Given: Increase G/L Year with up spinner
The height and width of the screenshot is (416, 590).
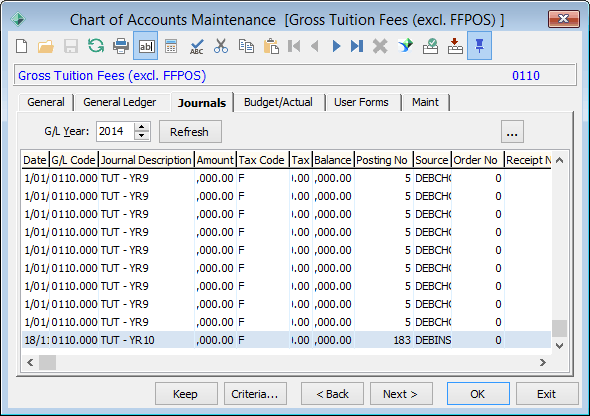Looking at the screenshot, I should click(x=142, y=127).
